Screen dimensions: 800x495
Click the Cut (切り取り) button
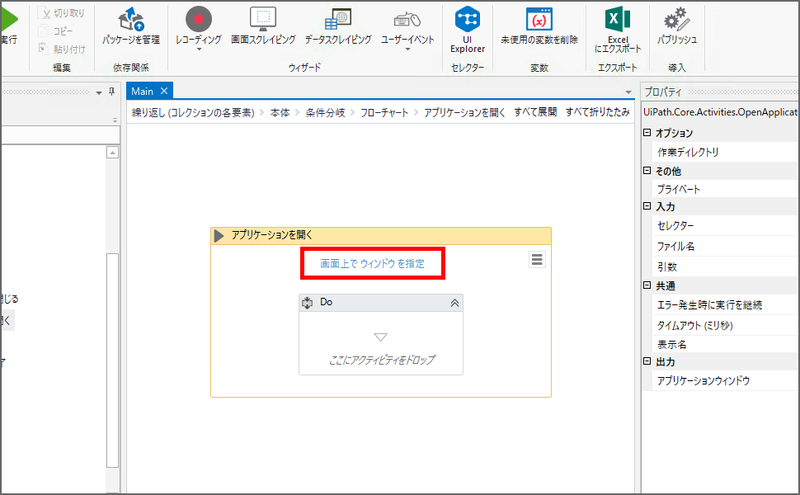[61, 13]
